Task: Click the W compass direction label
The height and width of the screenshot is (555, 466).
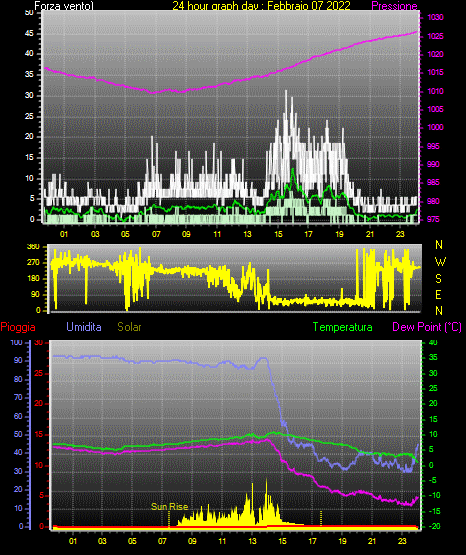Action: tap(440, 262)
